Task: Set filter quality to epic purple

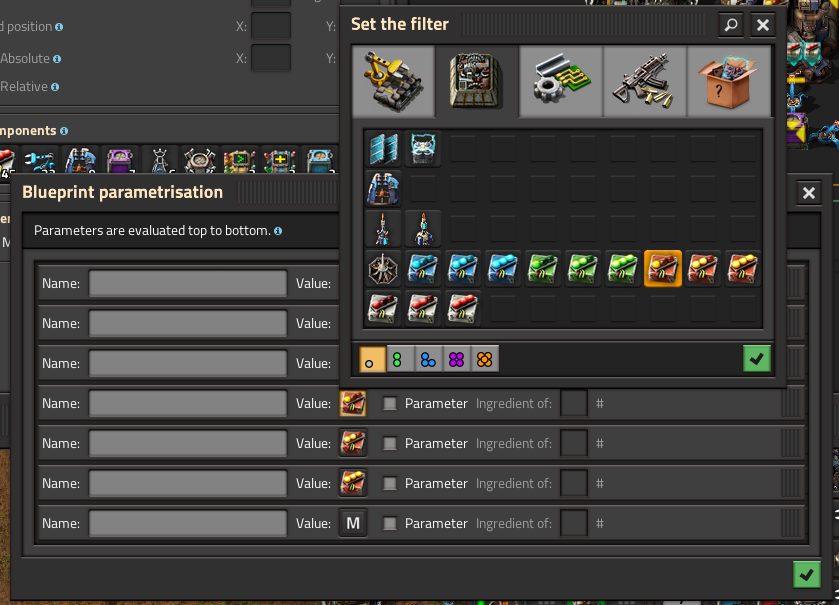Action: [457, 359]
